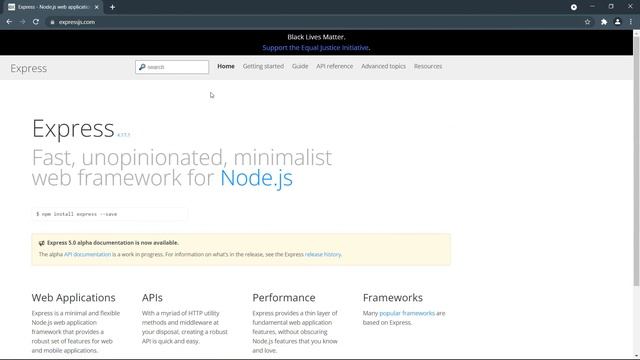Open the Chrome profile icon
This screenshot has width=640, height=360.
618,22
